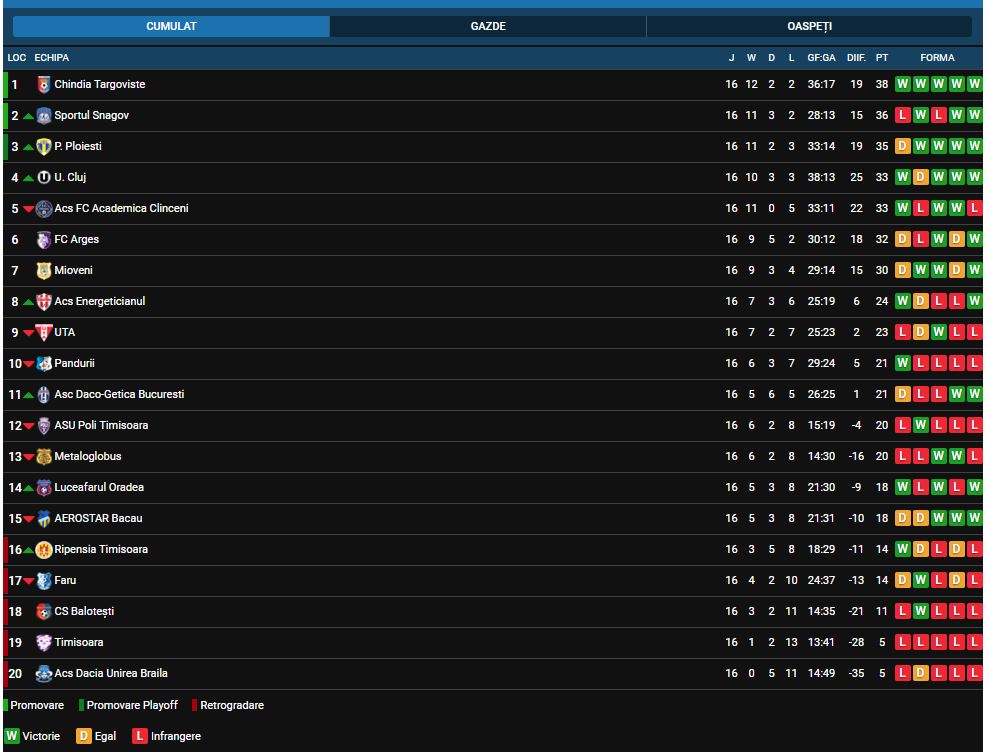Click Chindia Targoviste's 38 points value
Screen dimensions: 989x752
point(882,84)
